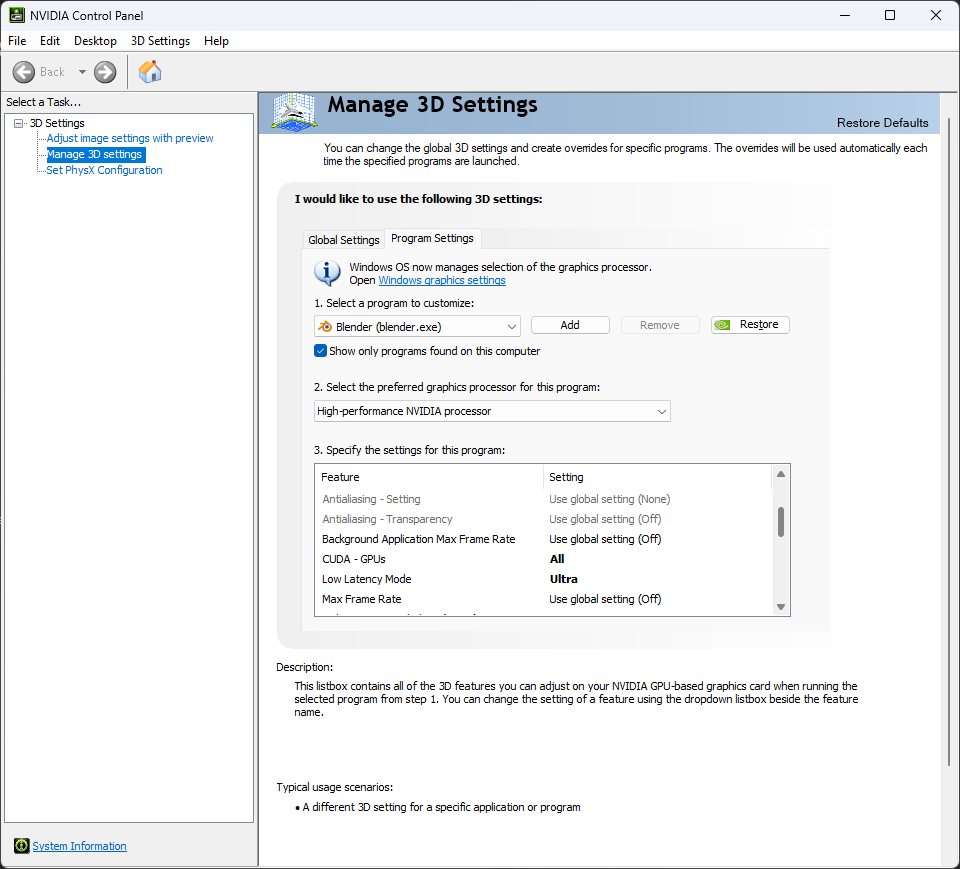Viewport: 960px width, 869px height.
Task: Click the Manage 3D Settings header icon
Action: 295,112
